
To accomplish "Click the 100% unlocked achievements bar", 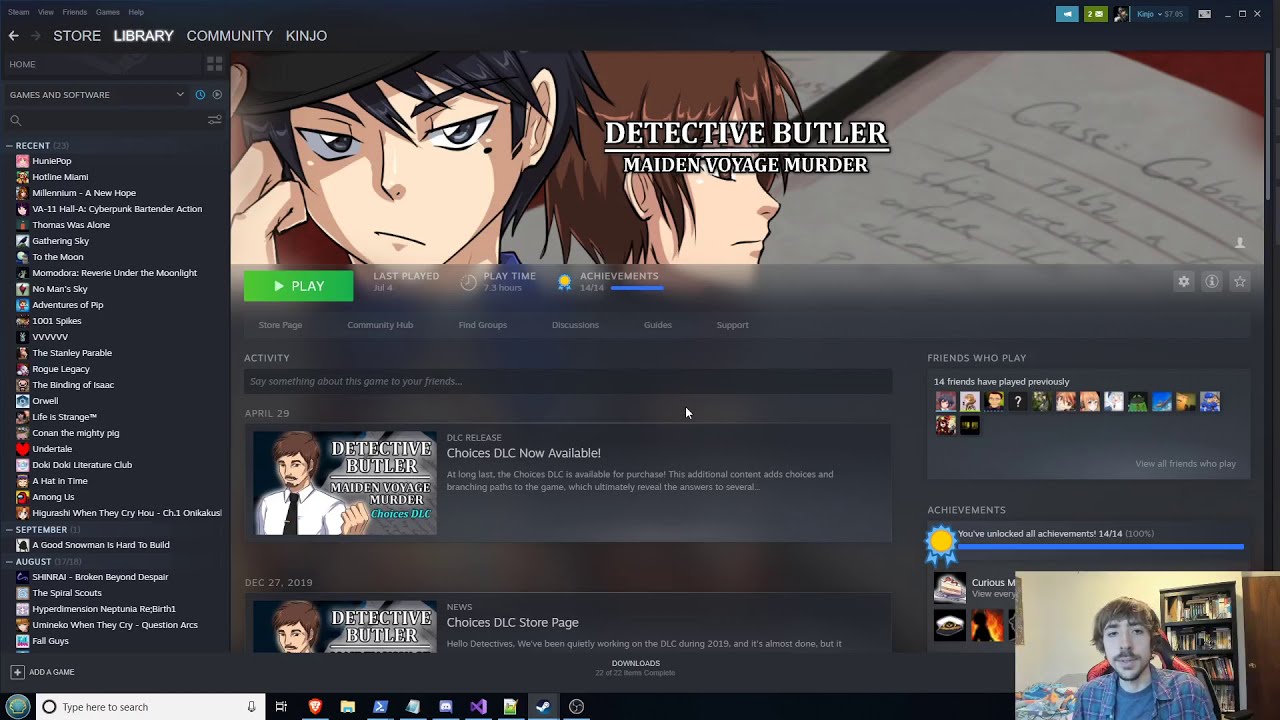I will coord(1100,547).
